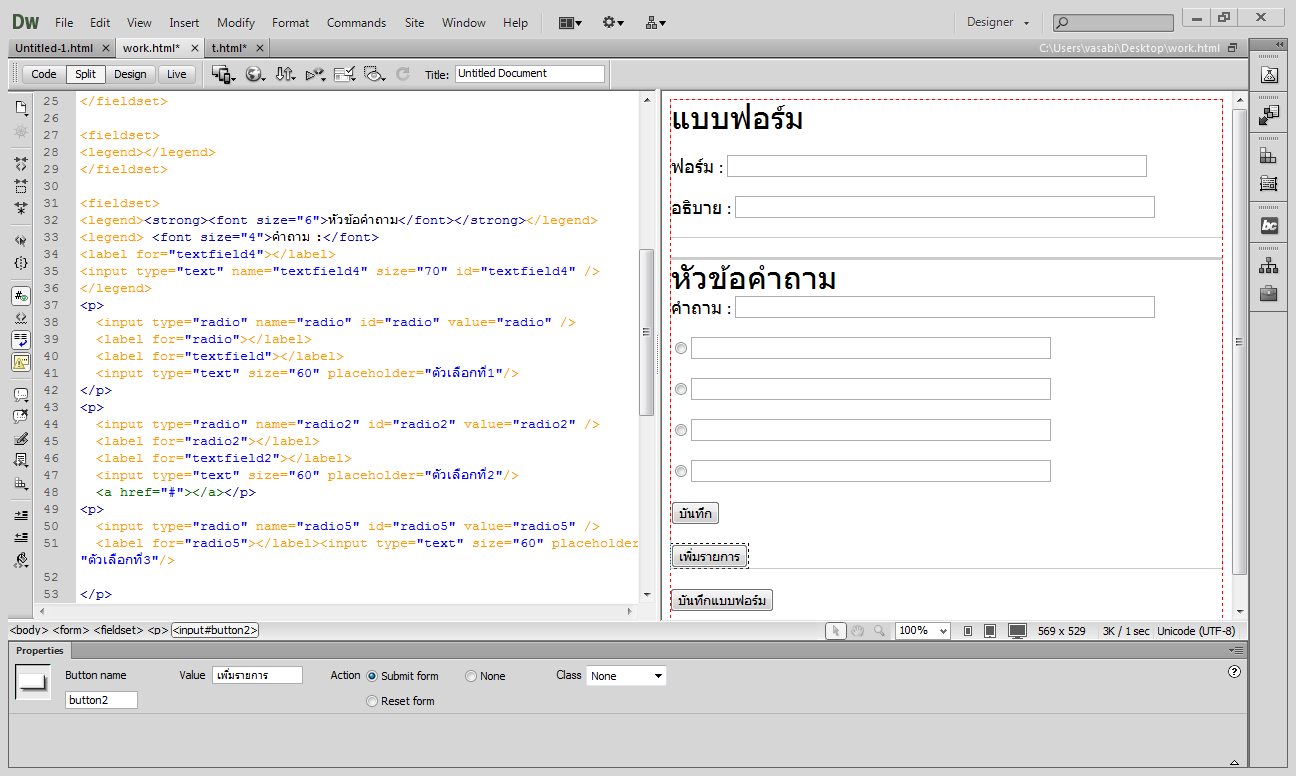Open Layout dropdown in application bar

click(570, 22)
